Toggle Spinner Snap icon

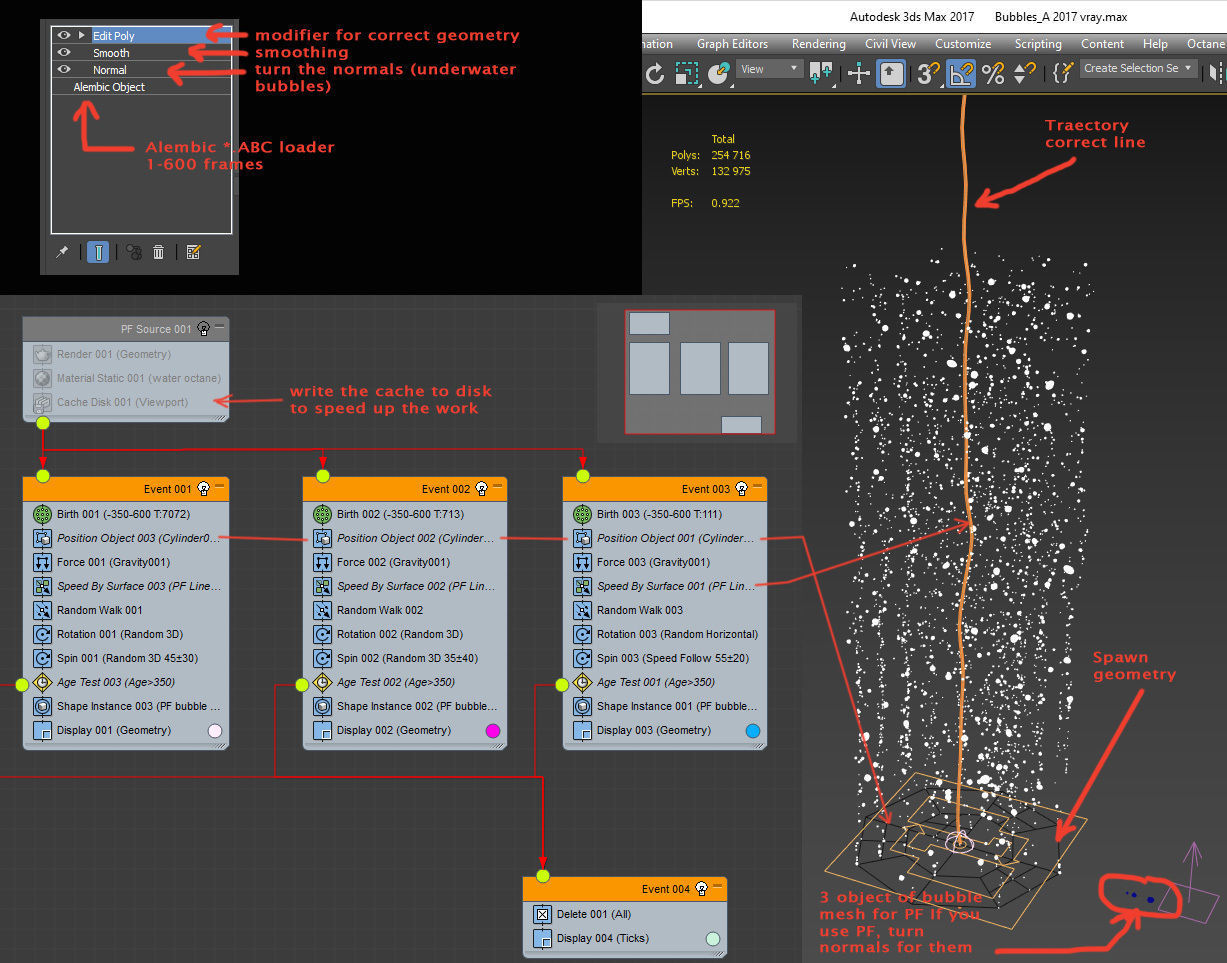tap(1025, 73)
